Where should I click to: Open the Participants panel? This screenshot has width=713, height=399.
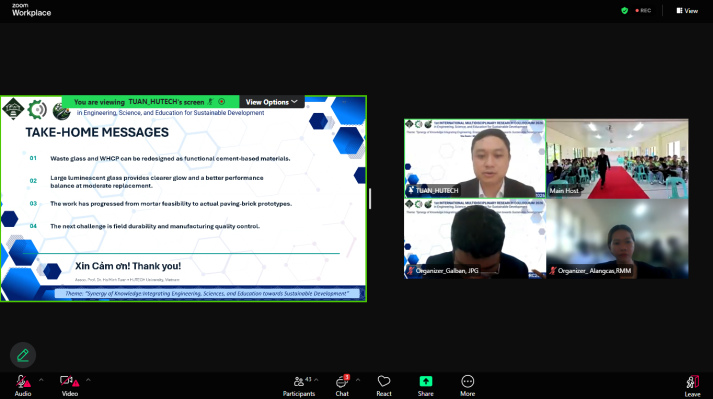(x=299, y=386)
